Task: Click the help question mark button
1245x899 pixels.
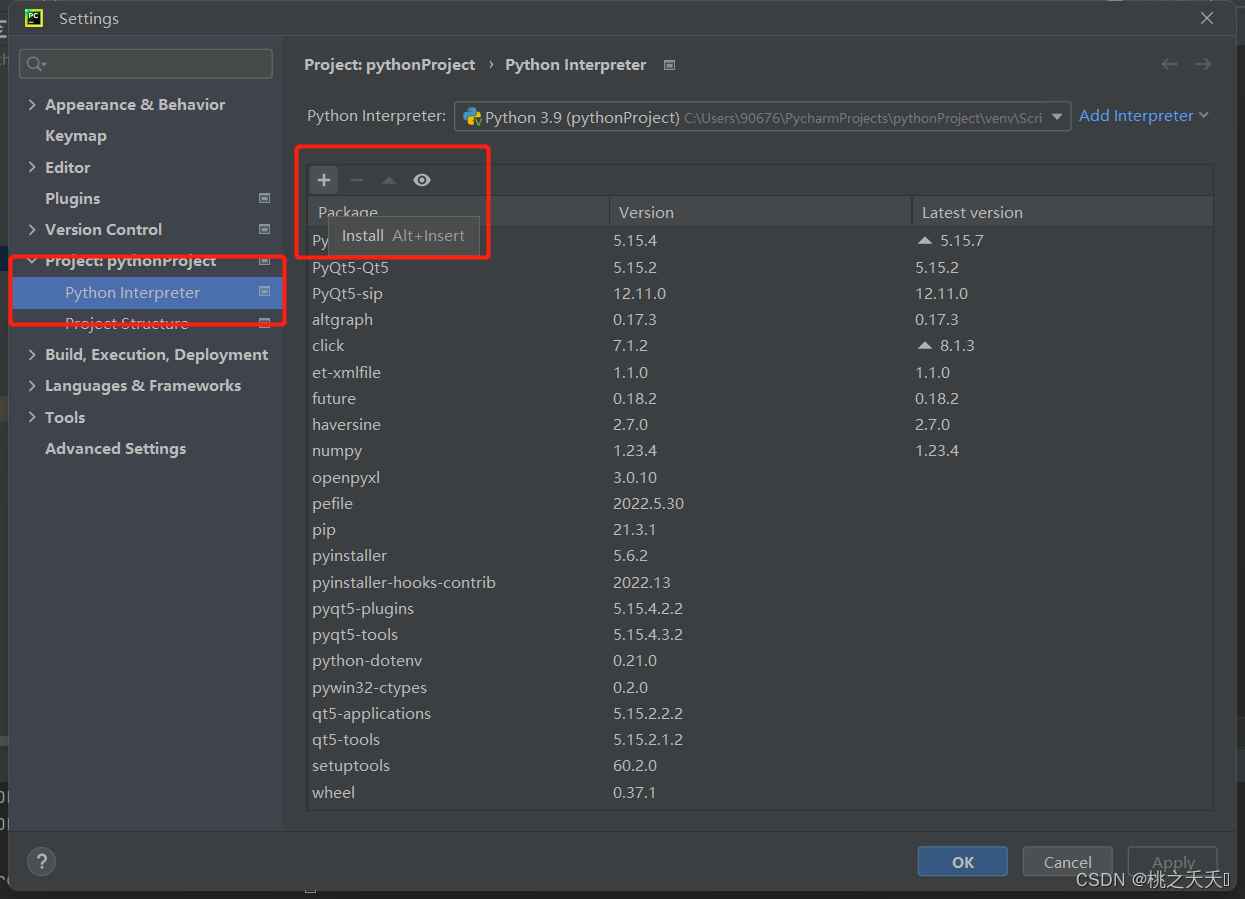Action: pos(41,861)
